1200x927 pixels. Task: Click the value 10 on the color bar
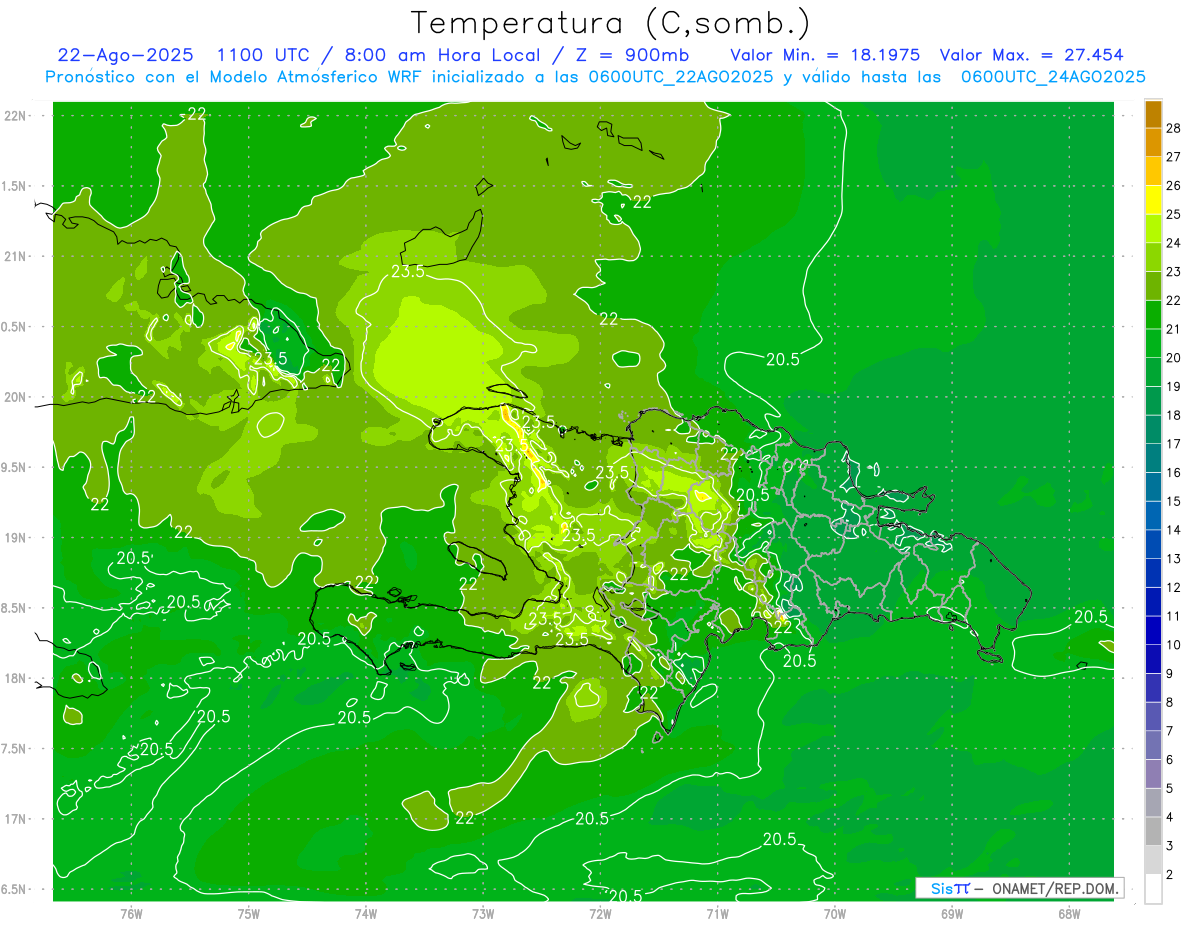[1174, 645]
